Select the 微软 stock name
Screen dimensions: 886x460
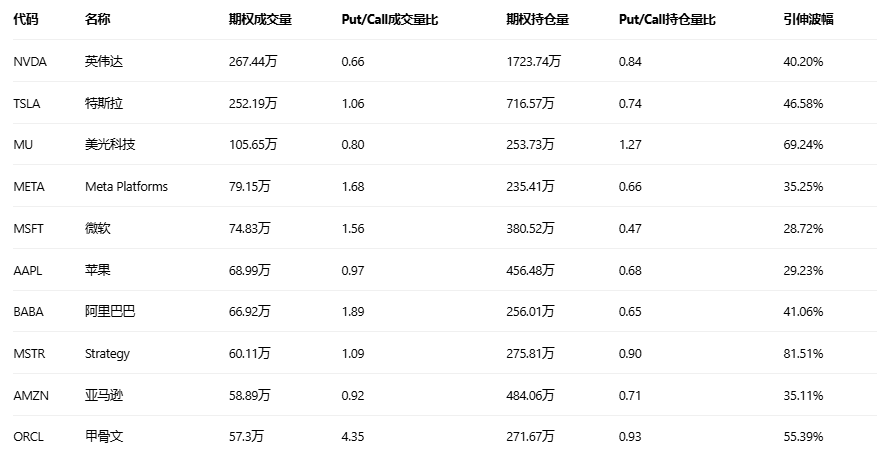[x=98, y=228]
